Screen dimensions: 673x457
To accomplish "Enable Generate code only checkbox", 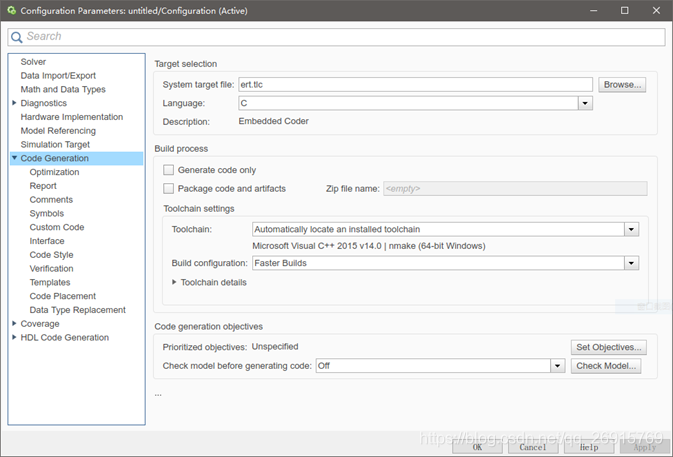I will [168, 170].
